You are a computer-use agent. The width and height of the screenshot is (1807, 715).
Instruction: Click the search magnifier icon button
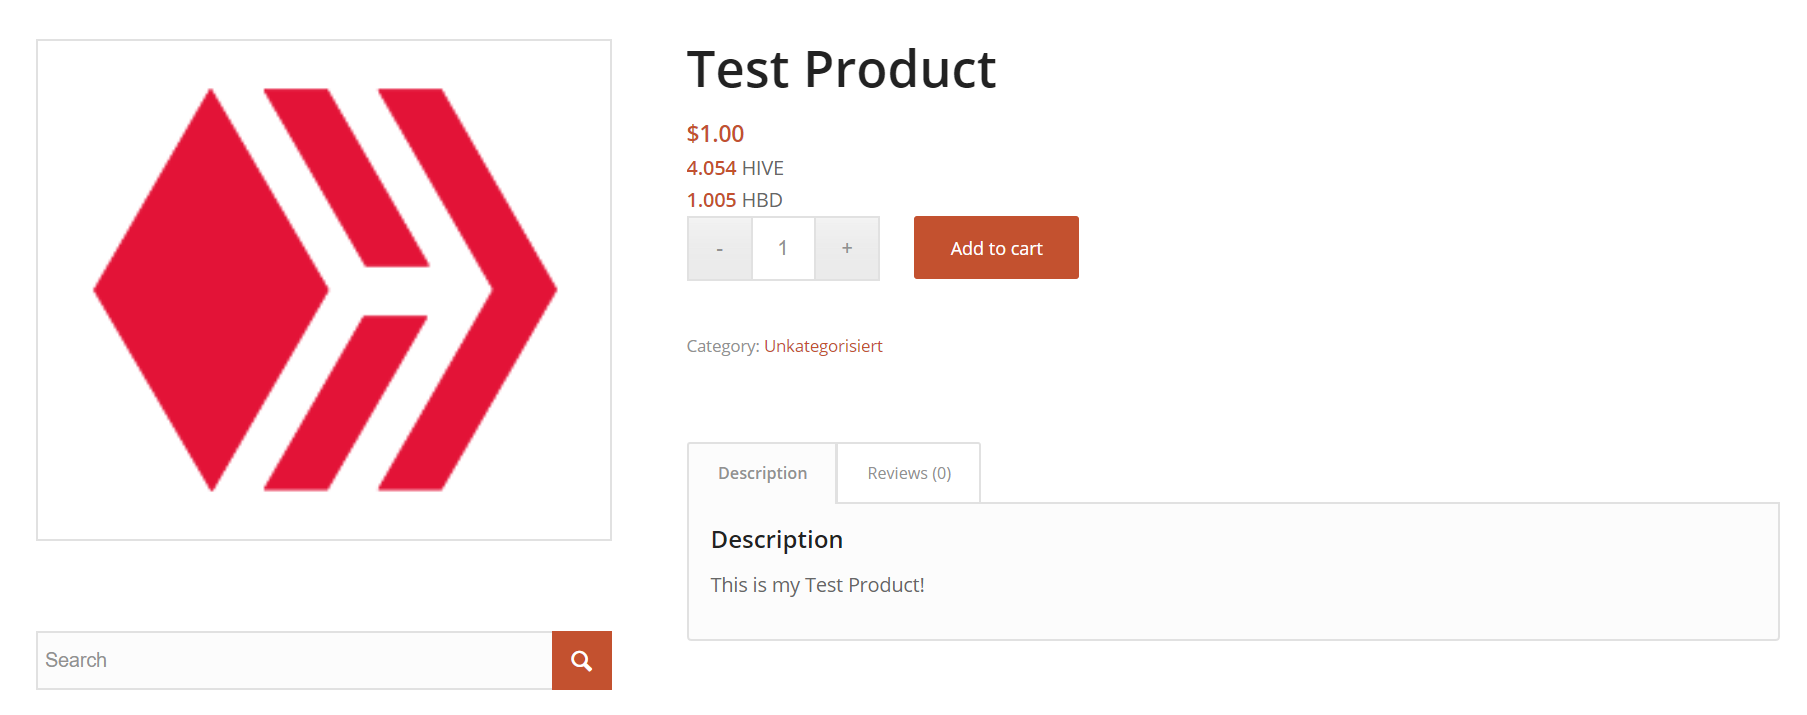point(581,660)
